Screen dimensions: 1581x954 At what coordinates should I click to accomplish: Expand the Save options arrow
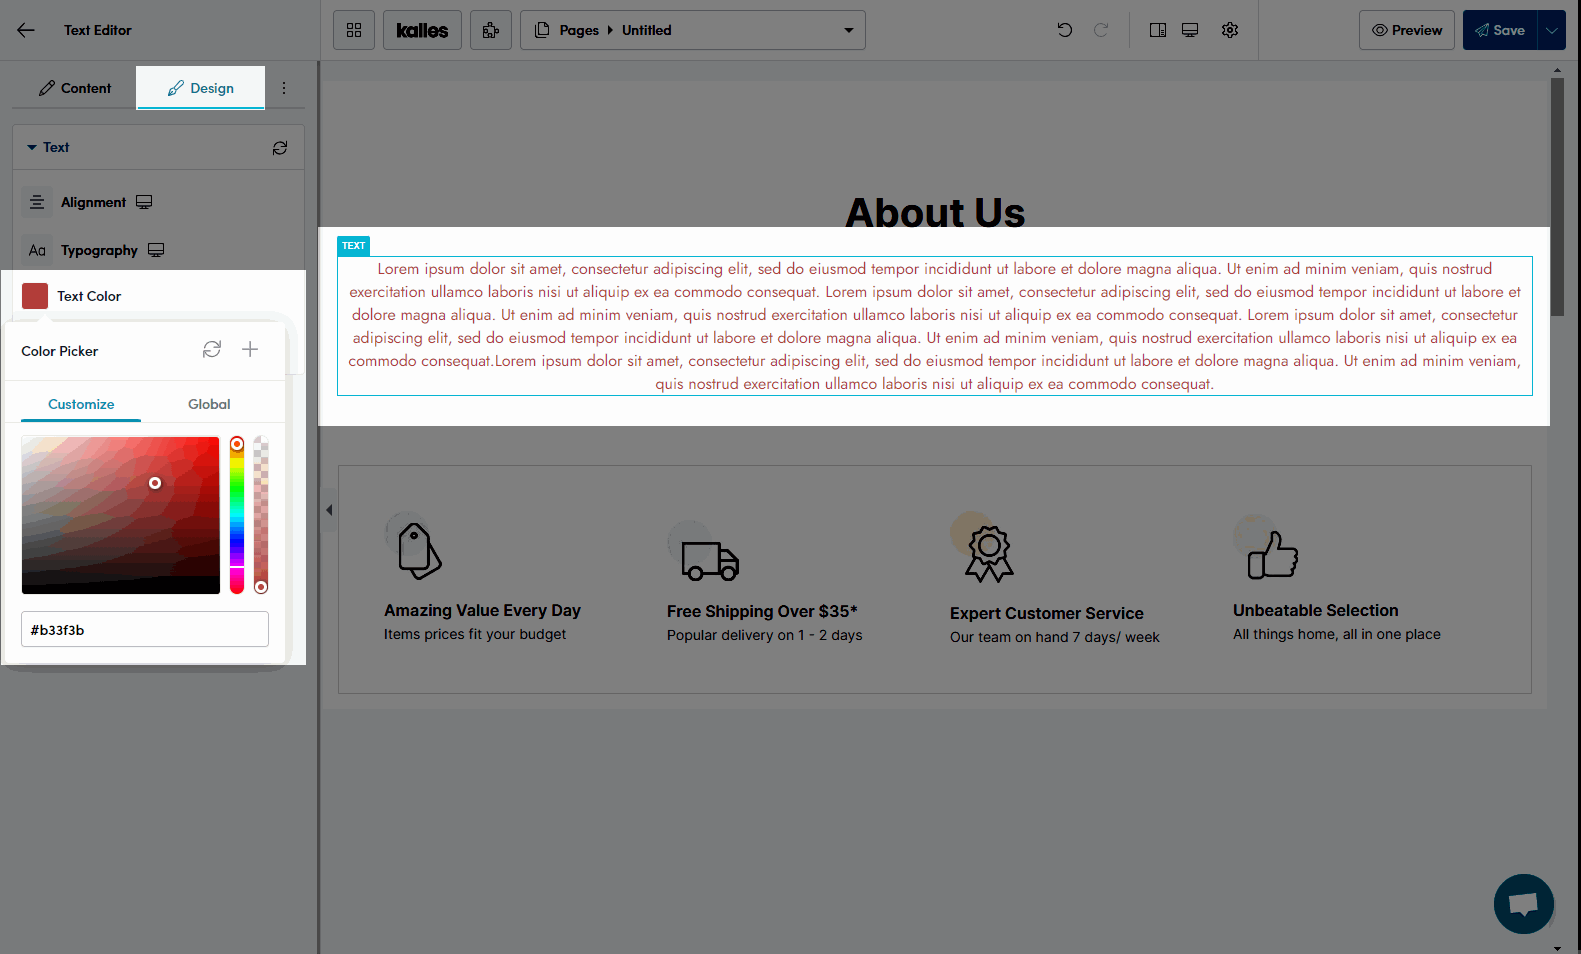pos(1552,30)
